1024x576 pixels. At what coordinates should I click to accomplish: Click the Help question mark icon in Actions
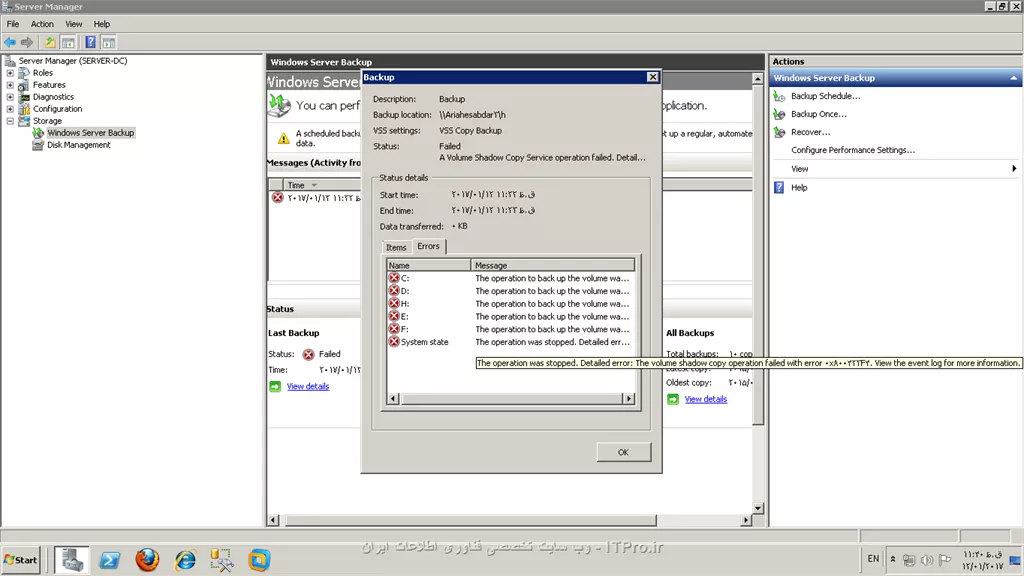tap(779, 187)
